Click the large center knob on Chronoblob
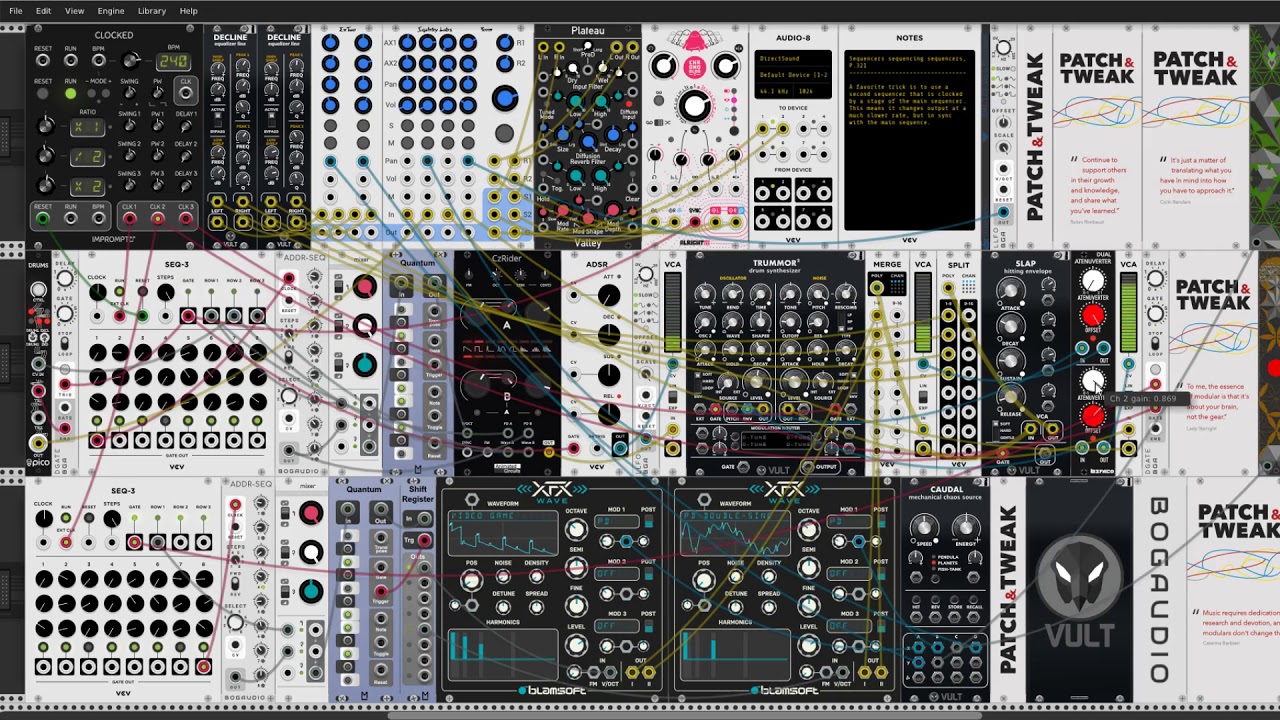The height and width of the screenshot is (720, 1280). click(694, 106)
